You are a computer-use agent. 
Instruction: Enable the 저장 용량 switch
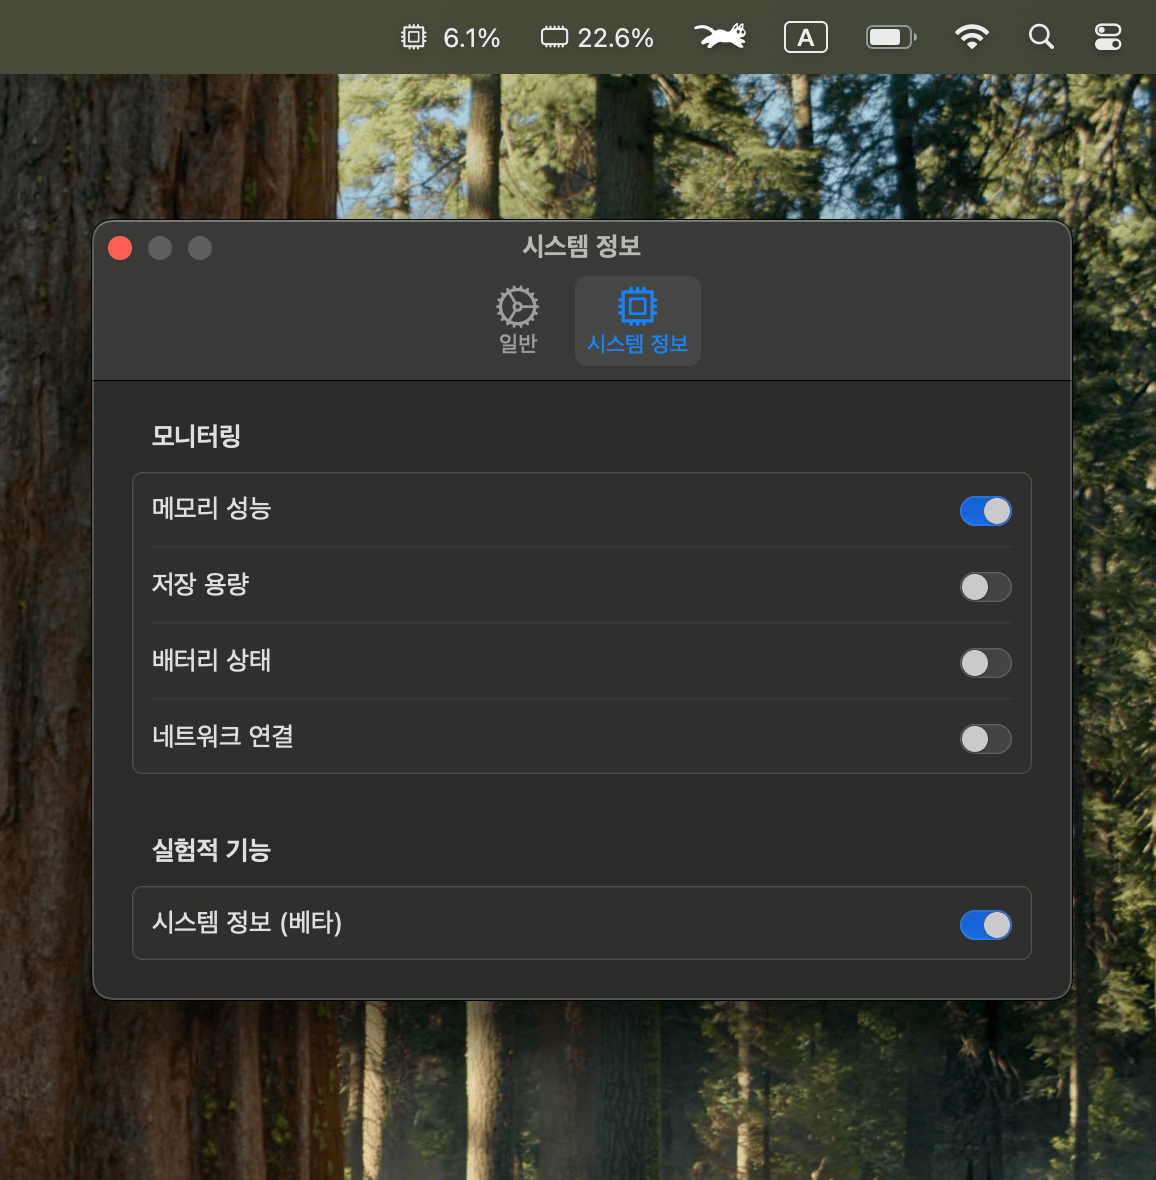(x=985, y=587)
